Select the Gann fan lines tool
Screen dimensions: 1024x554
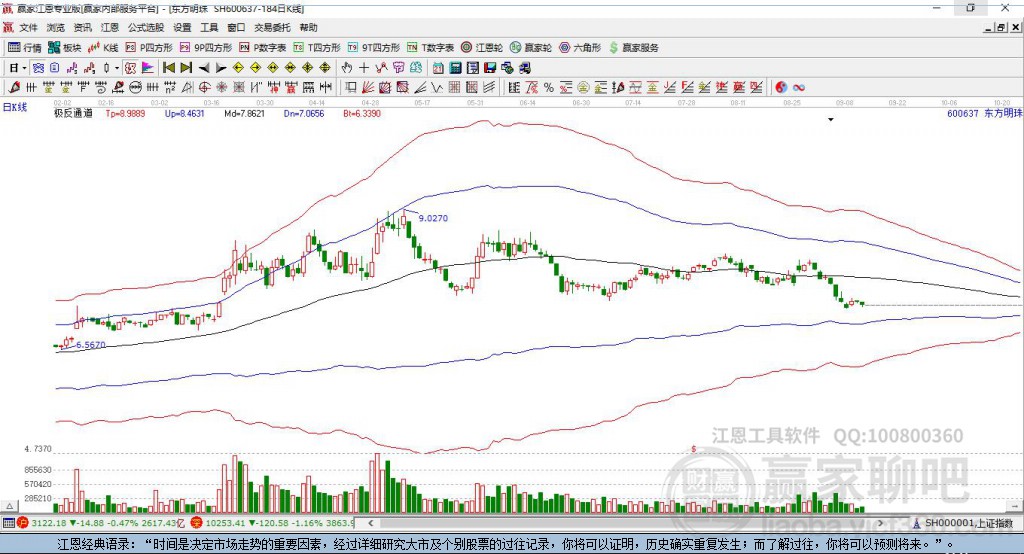tap(368, 87)
